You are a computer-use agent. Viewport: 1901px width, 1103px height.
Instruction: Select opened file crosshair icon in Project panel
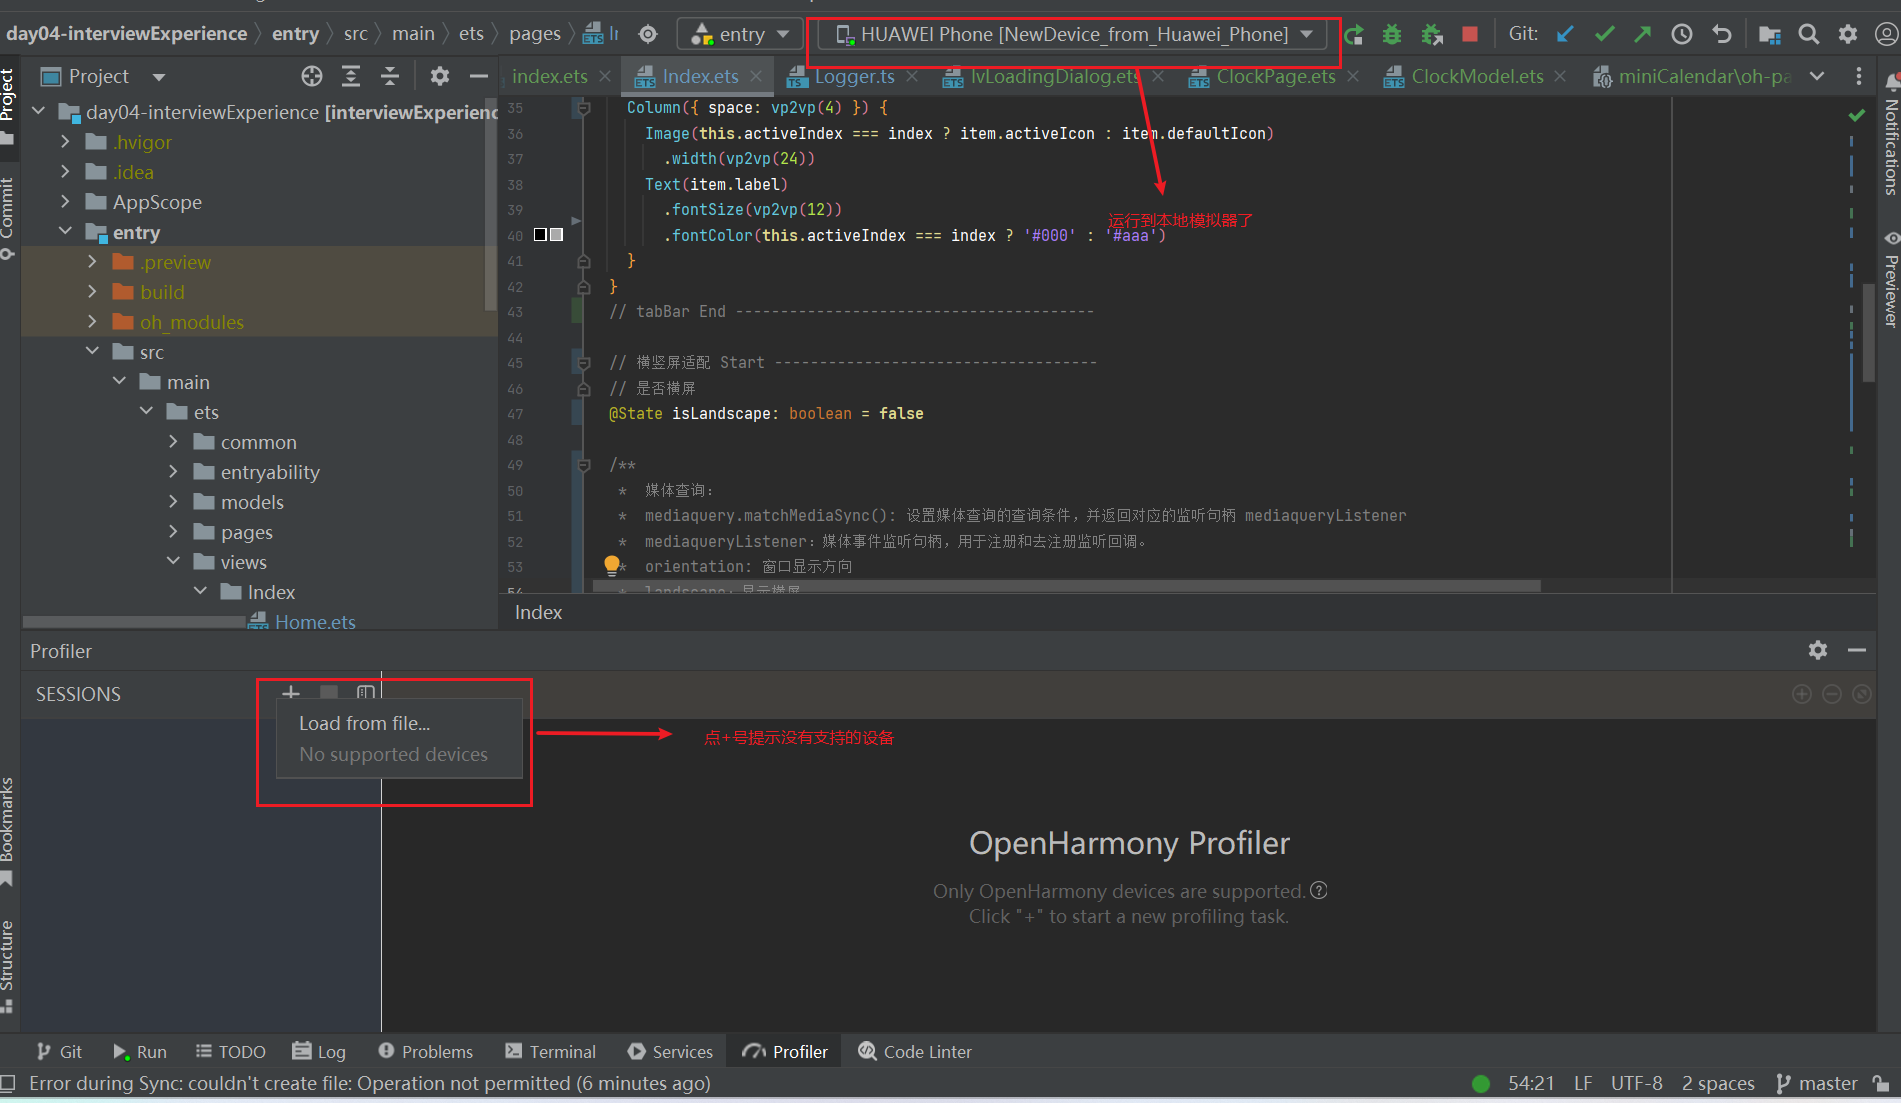[312, 76]
